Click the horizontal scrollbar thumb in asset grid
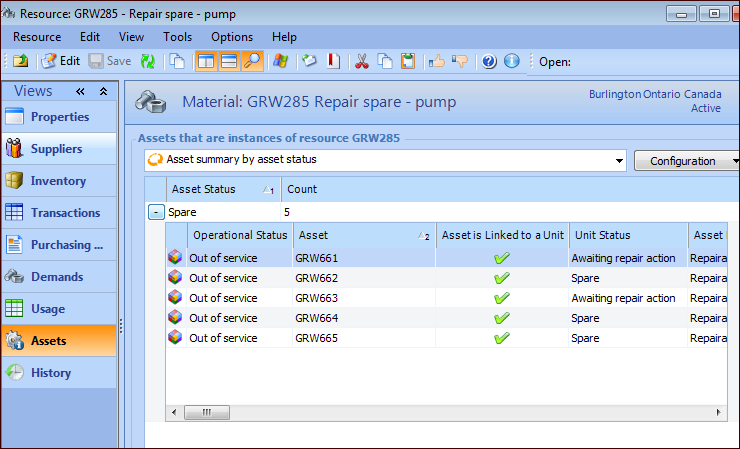This screenshot has width=740, height=449. [x=207, y=412]
